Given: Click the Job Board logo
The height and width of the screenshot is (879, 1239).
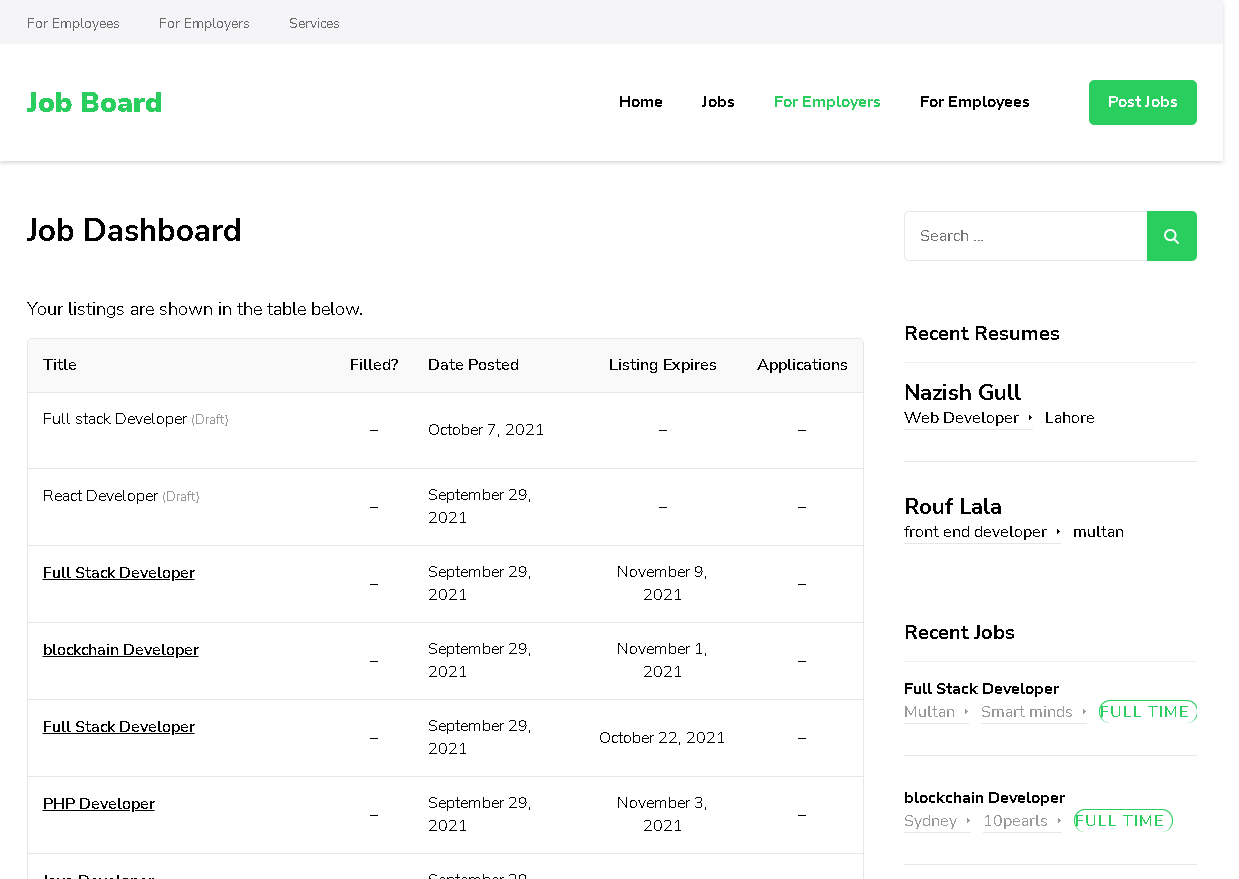Looking at the screenshot, I should tap(94, 102).
